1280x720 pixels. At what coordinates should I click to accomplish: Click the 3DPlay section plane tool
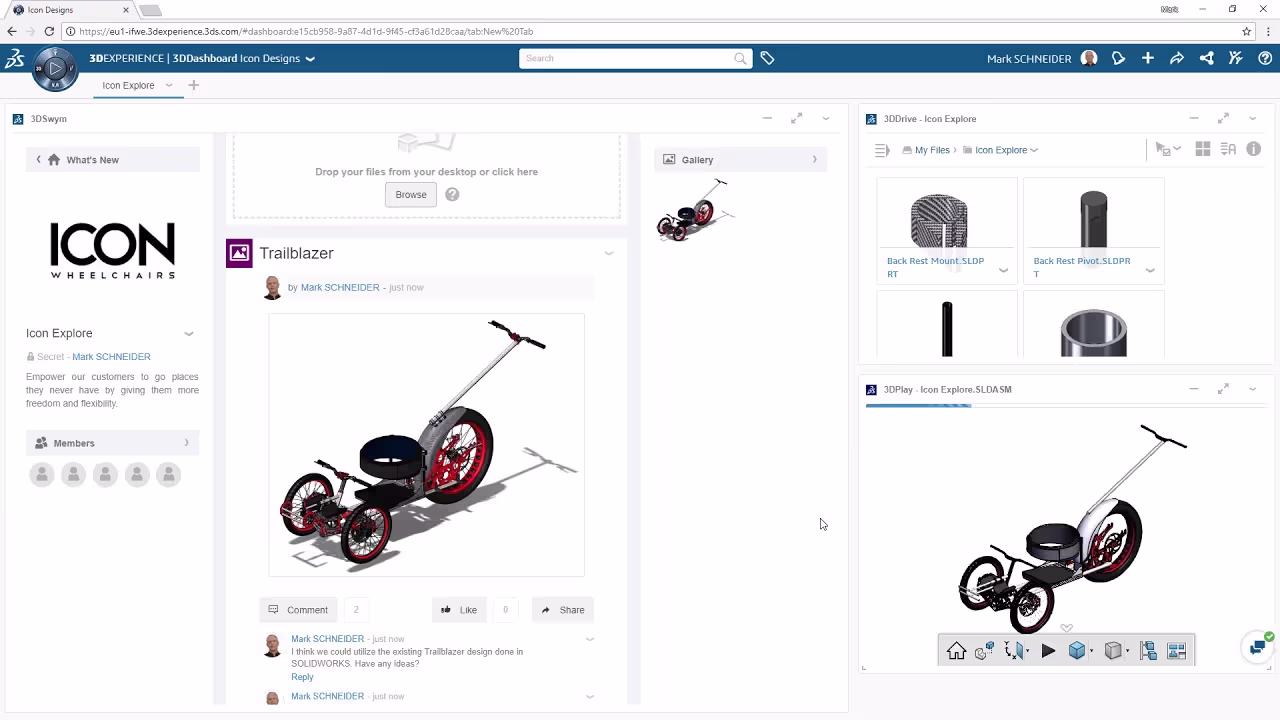pos(1016,651)
